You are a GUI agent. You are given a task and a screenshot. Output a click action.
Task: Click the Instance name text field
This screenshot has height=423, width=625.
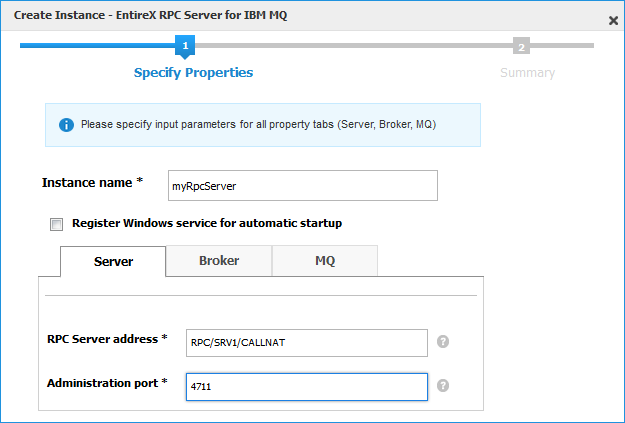click(303, 186)
